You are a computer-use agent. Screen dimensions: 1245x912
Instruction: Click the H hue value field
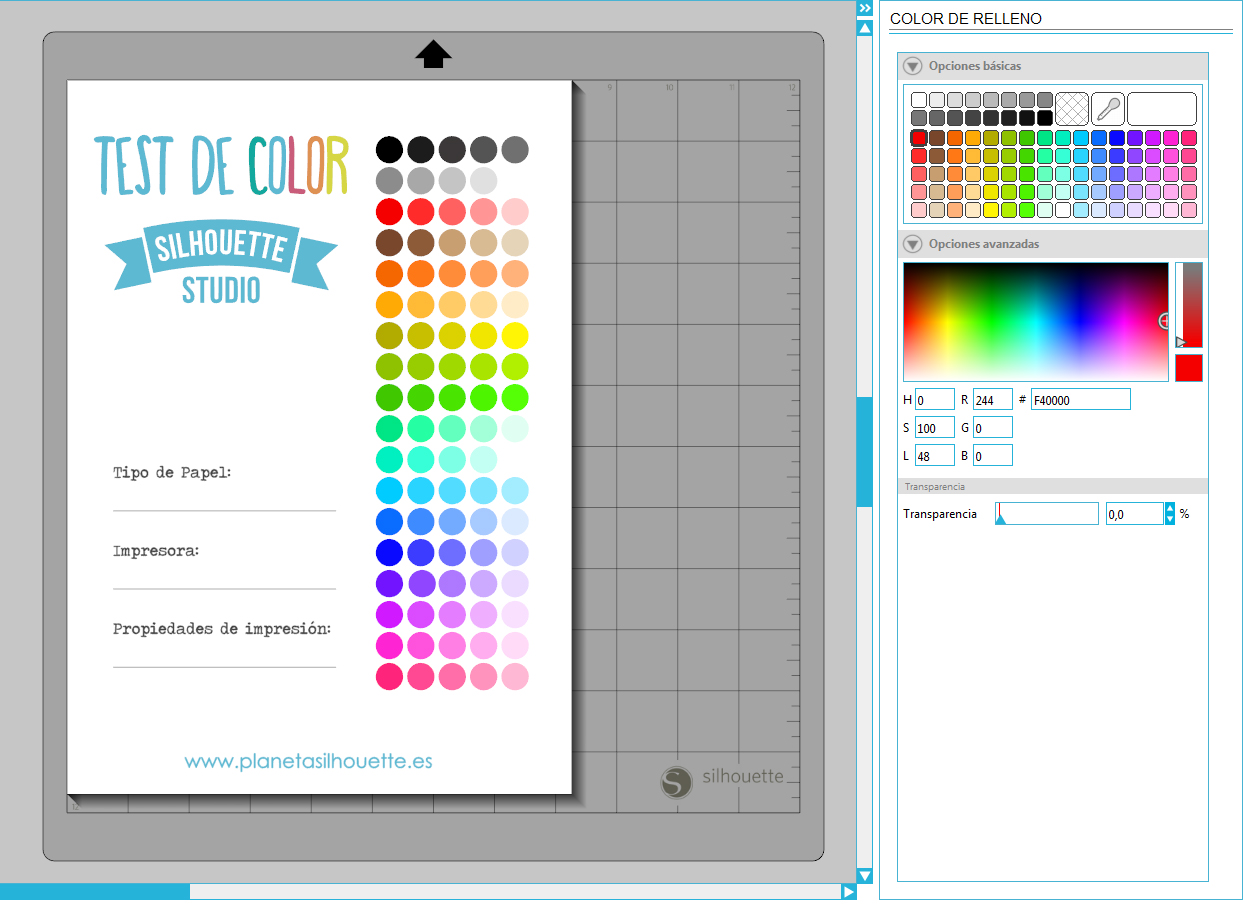pyautogui.click(x=934, y=400)
